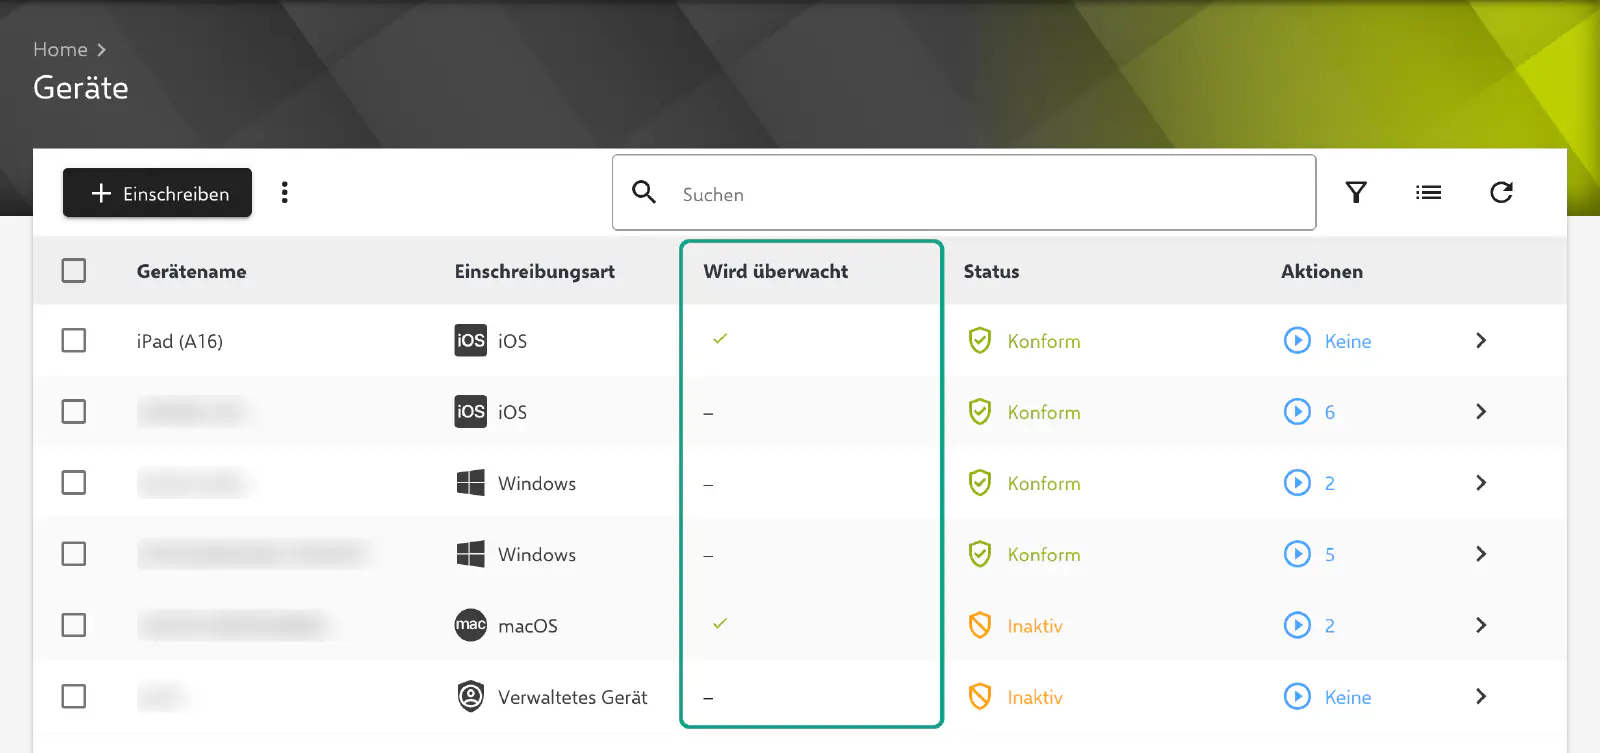Click the Einschreiben button
Screen dimensions: 1600x753
(157, 193)
